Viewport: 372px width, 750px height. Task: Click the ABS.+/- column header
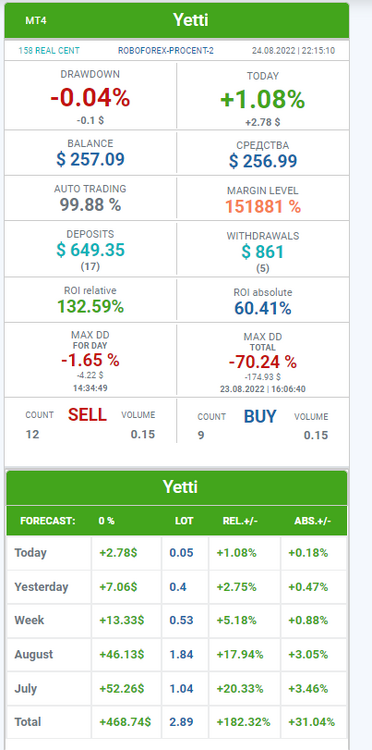coord(313,521)
